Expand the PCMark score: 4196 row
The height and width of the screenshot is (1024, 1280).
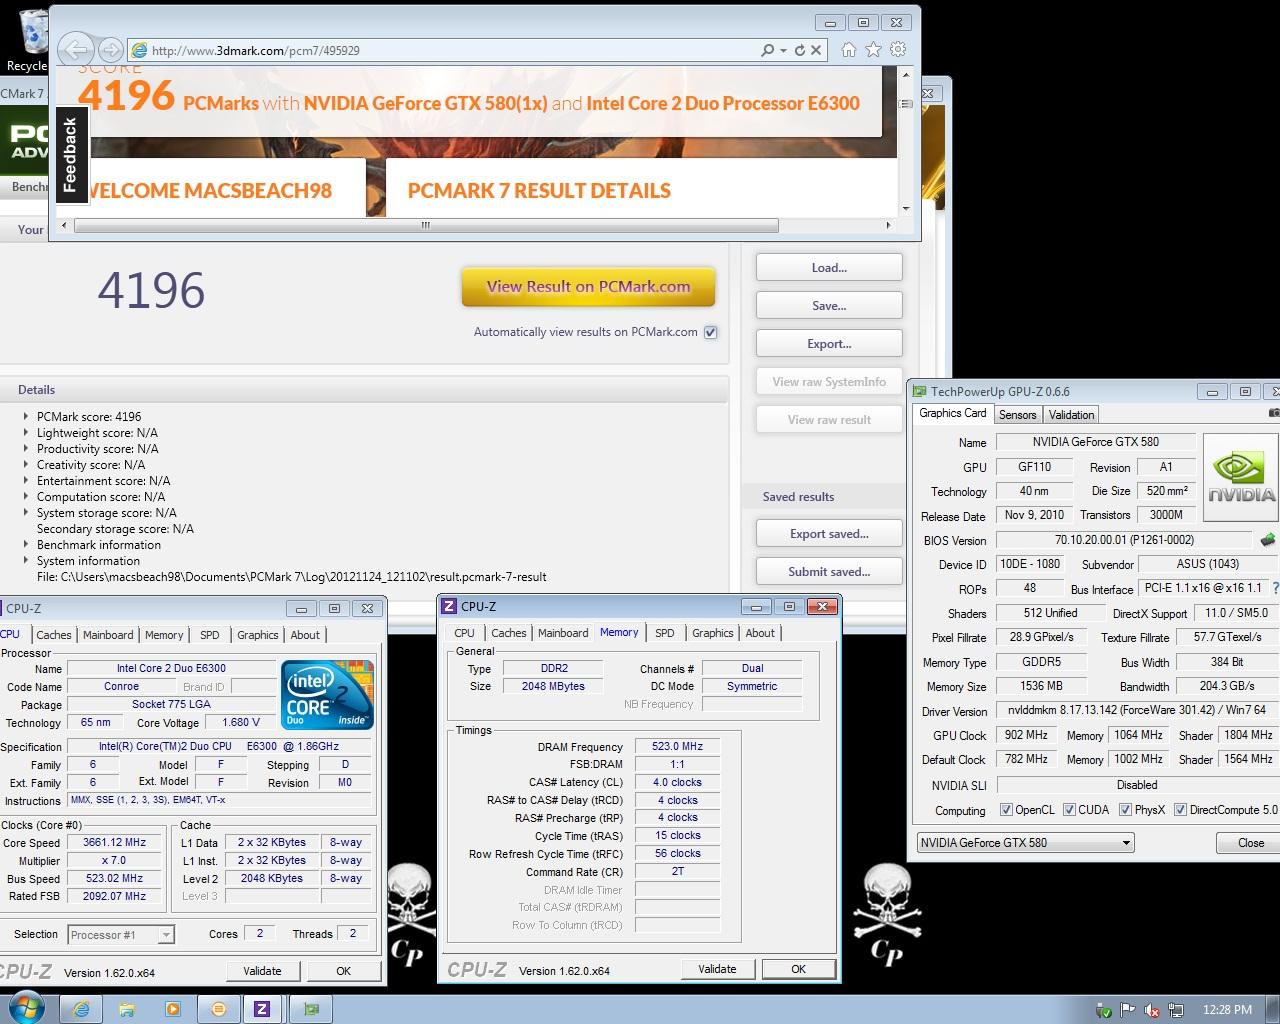point(26,416)
